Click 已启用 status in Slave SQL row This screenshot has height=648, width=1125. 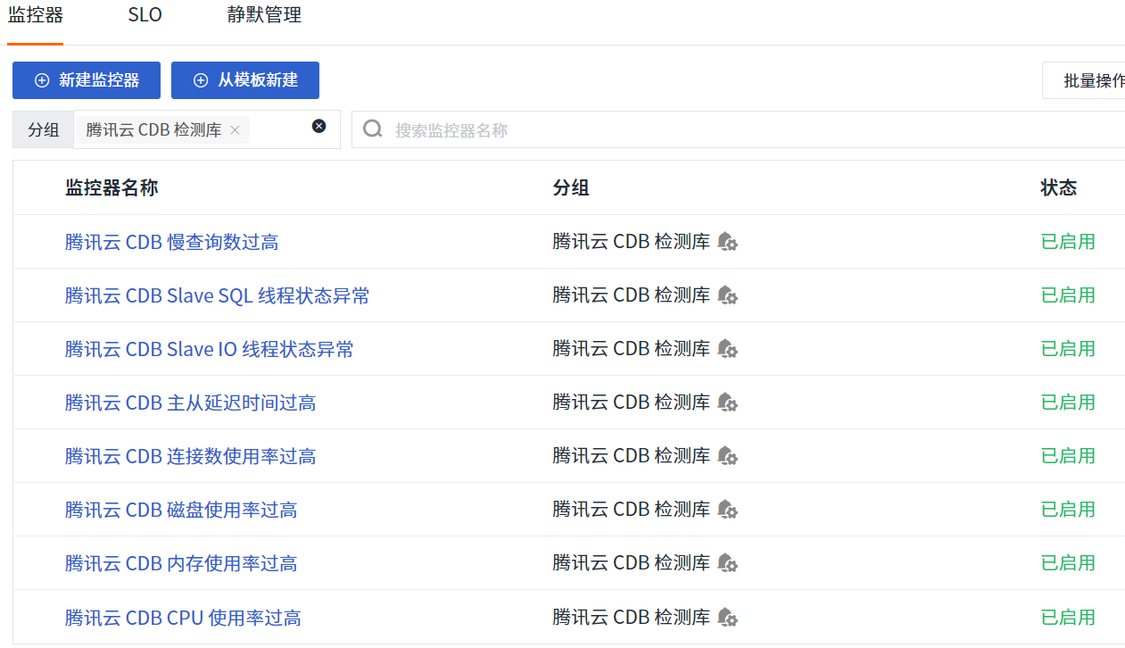coord(1068,295)
